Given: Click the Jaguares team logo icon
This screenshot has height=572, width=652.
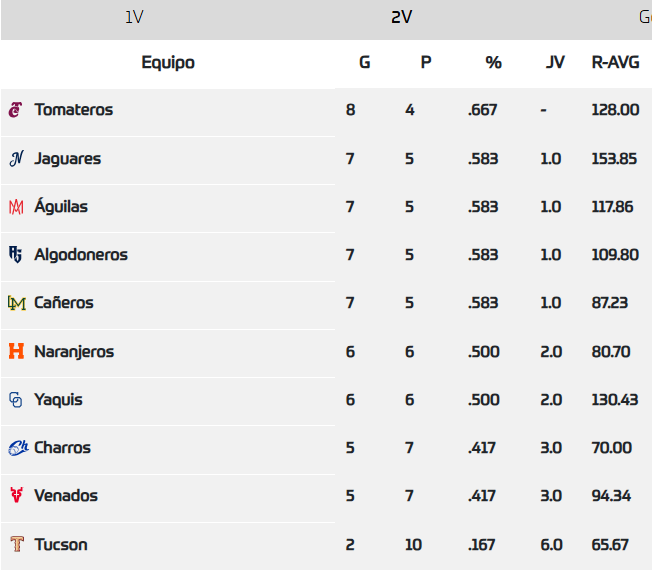Looking at the screenshot, I should (x=16, y=158).
